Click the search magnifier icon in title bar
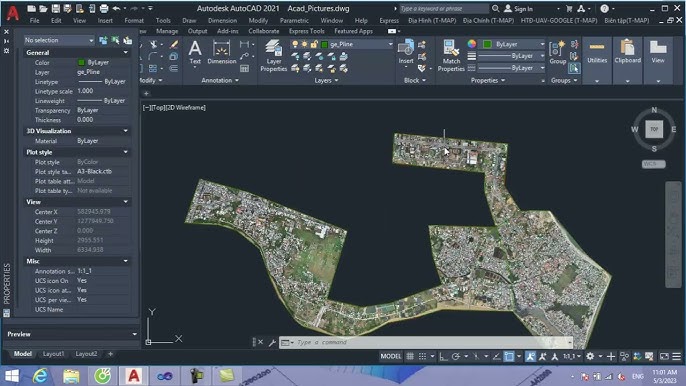The width and height of the screenshot is (686, 386). coord(495,8)
